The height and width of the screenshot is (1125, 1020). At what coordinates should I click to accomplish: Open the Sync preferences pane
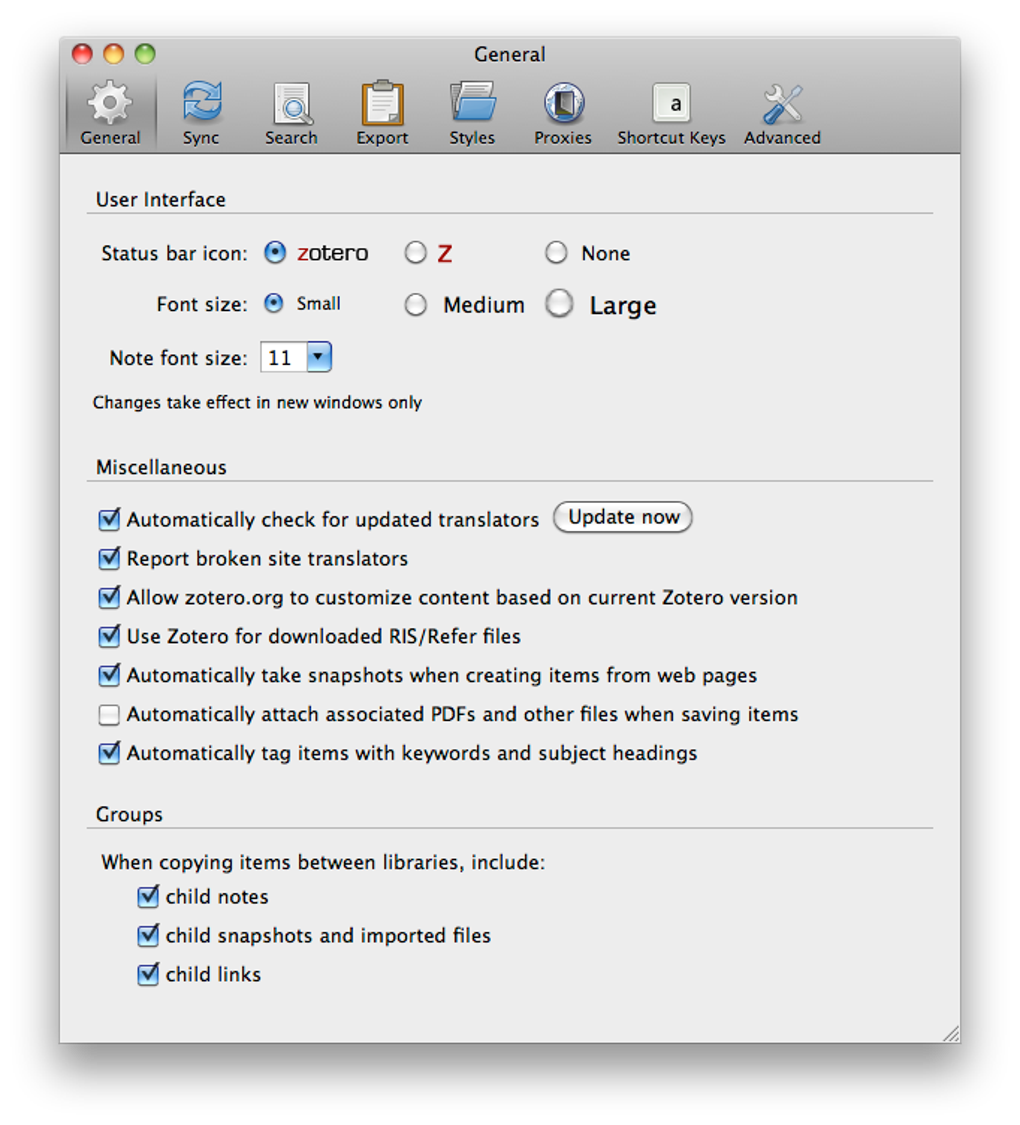pyautogui.click(x=201, y=113)
